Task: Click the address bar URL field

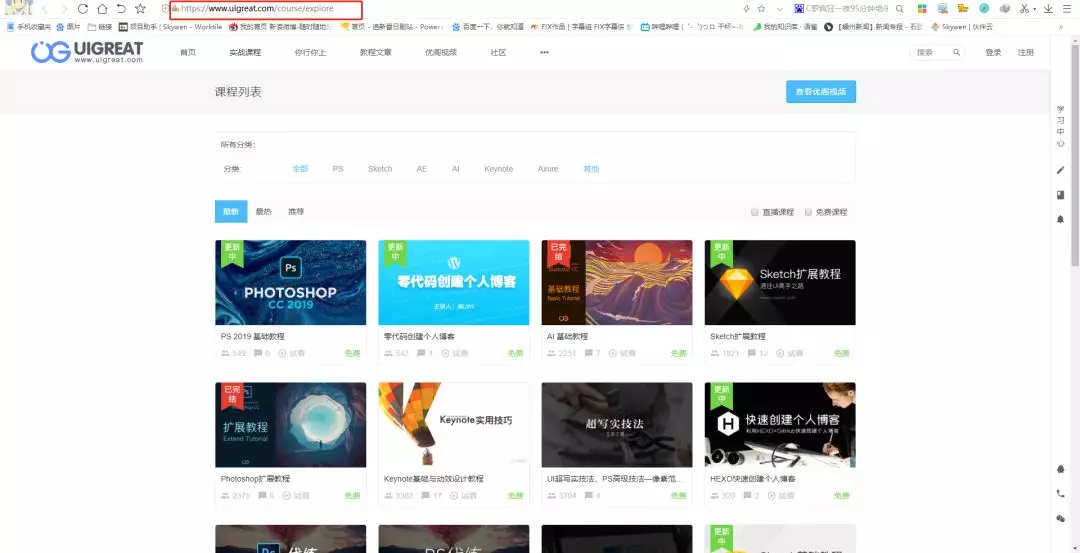Action: [x=267, y=9]
